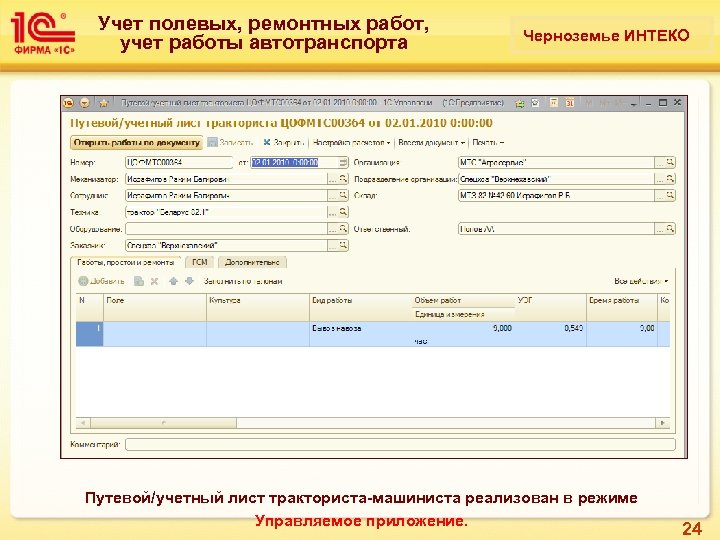Click the search magnifier for Склад

[x=670, y=196]
